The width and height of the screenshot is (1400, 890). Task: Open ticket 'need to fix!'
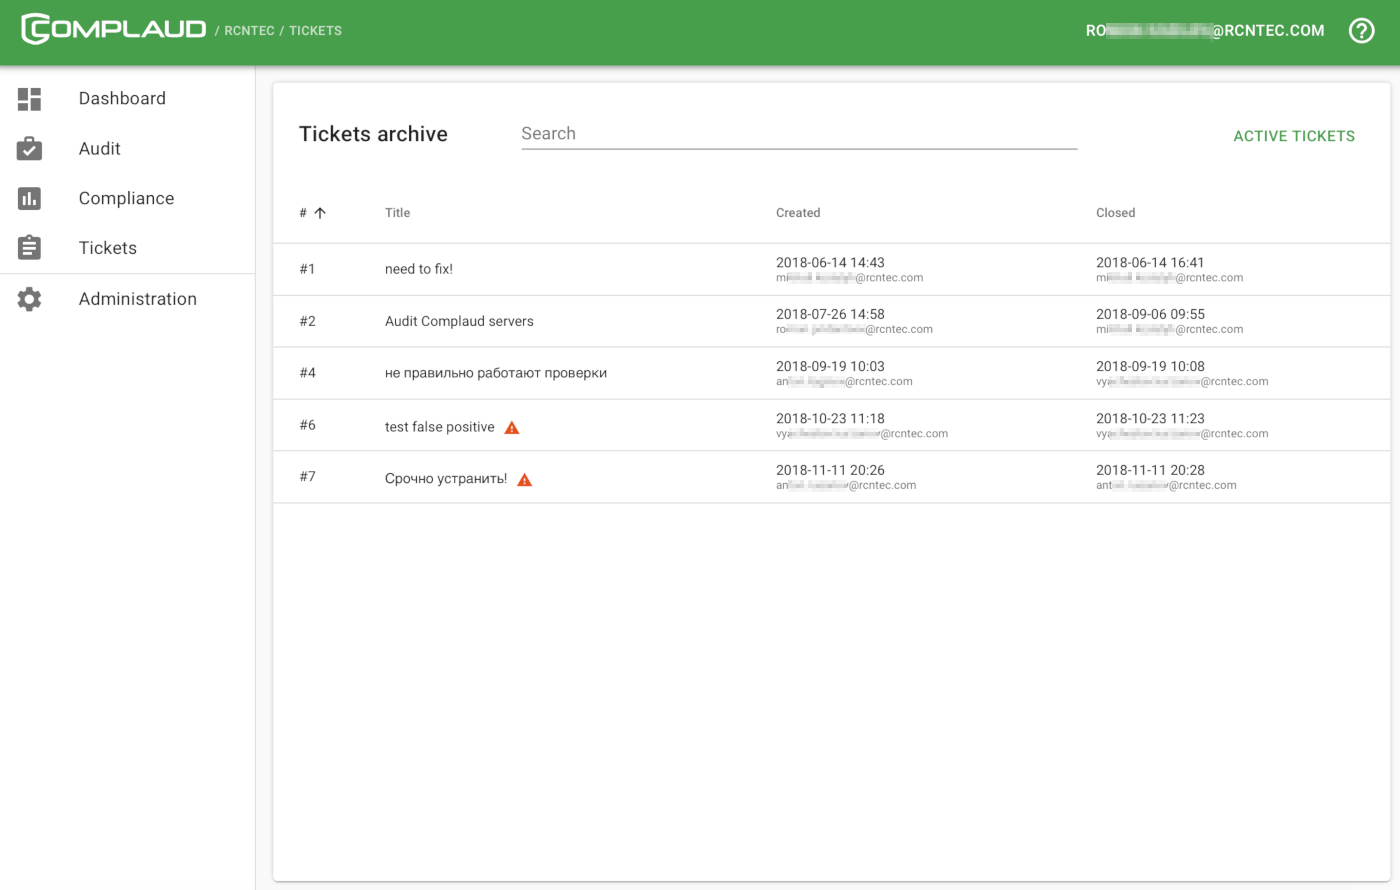tap(418, 269)
